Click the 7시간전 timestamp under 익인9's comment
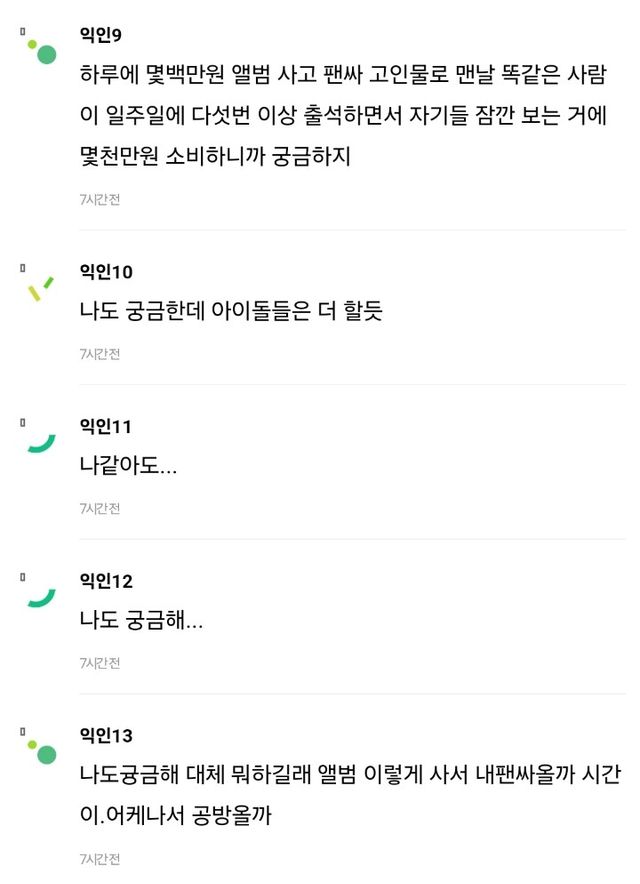This screenshot has width=640, height=884. tap(100, 199)
